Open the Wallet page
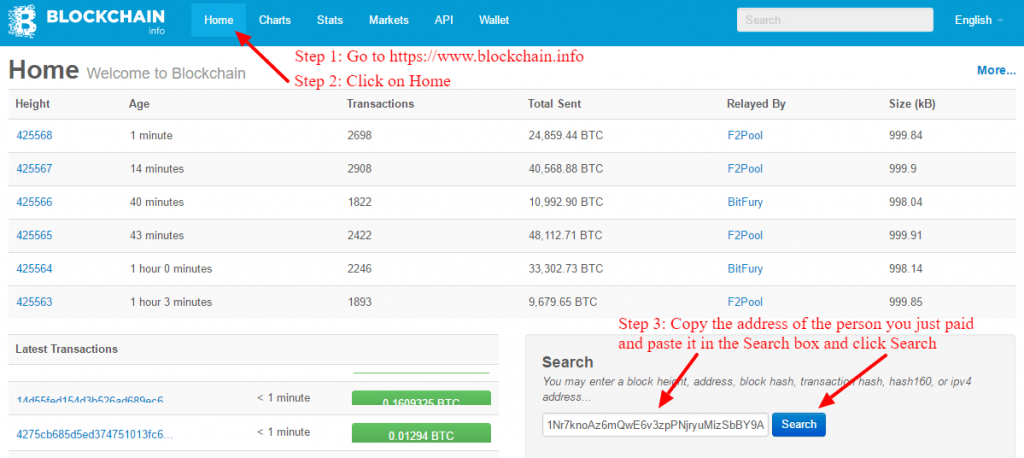This screenshot has width=1024, height=458. tap(494, 20)
